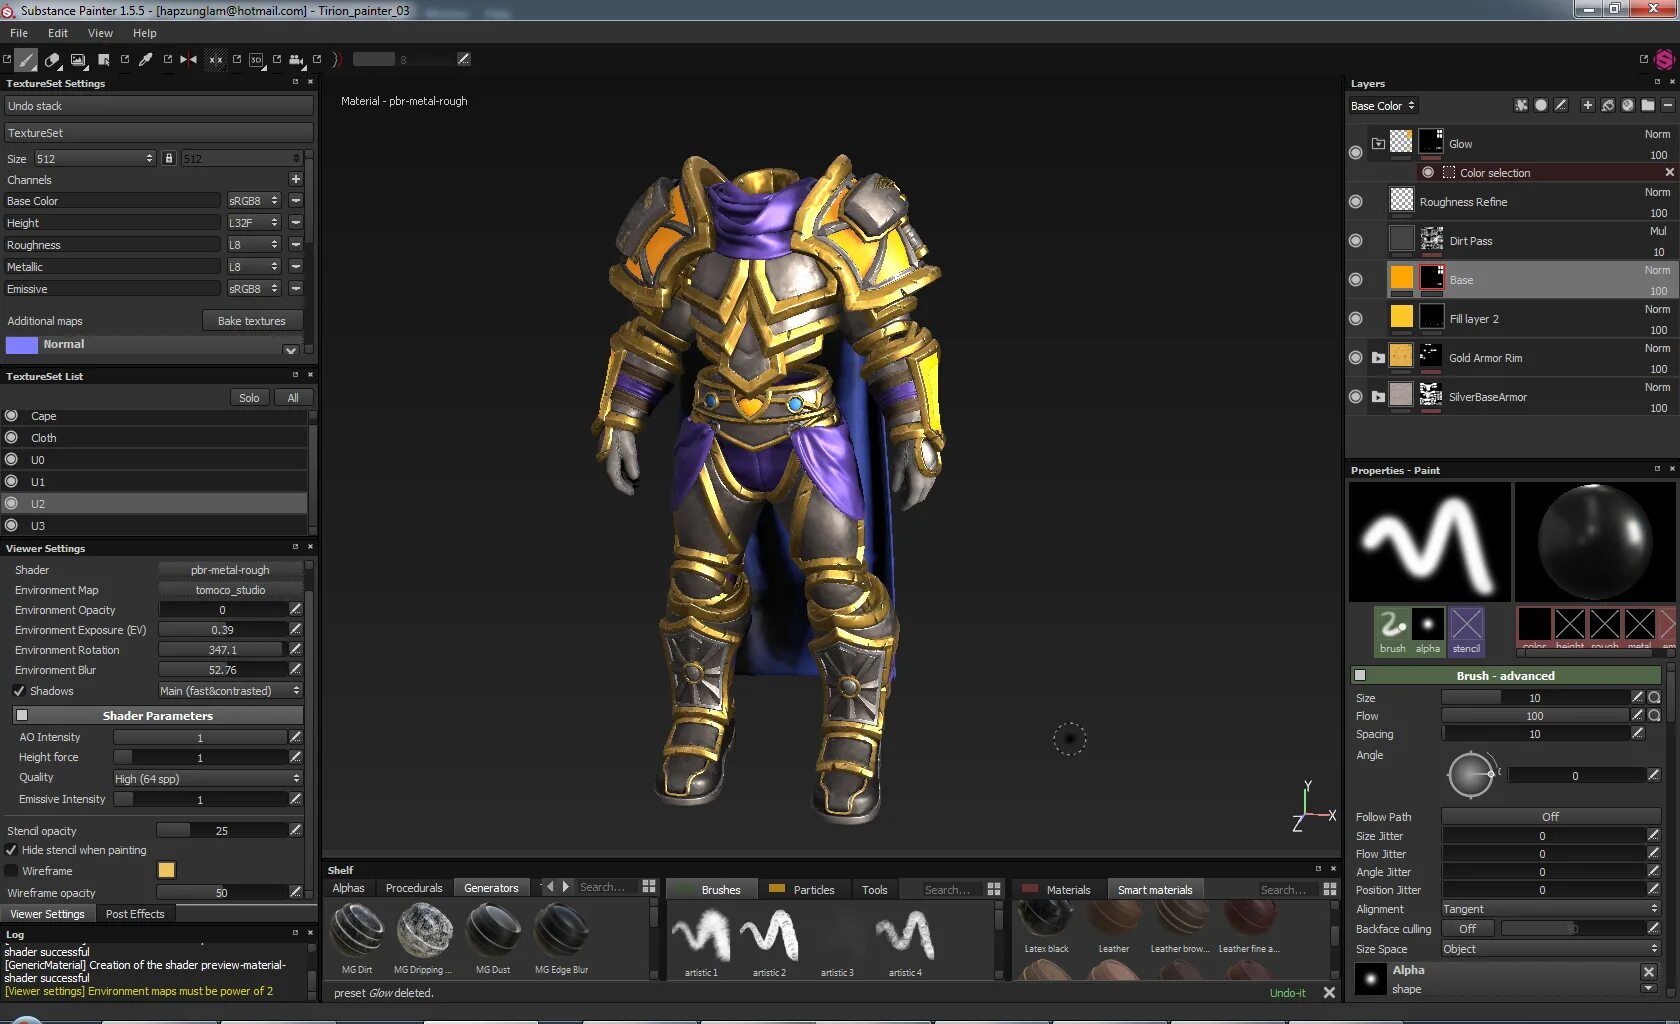Add a new folder to layers
The height and width of the screenshot is (1024, 1680).
coord(1648,105)
